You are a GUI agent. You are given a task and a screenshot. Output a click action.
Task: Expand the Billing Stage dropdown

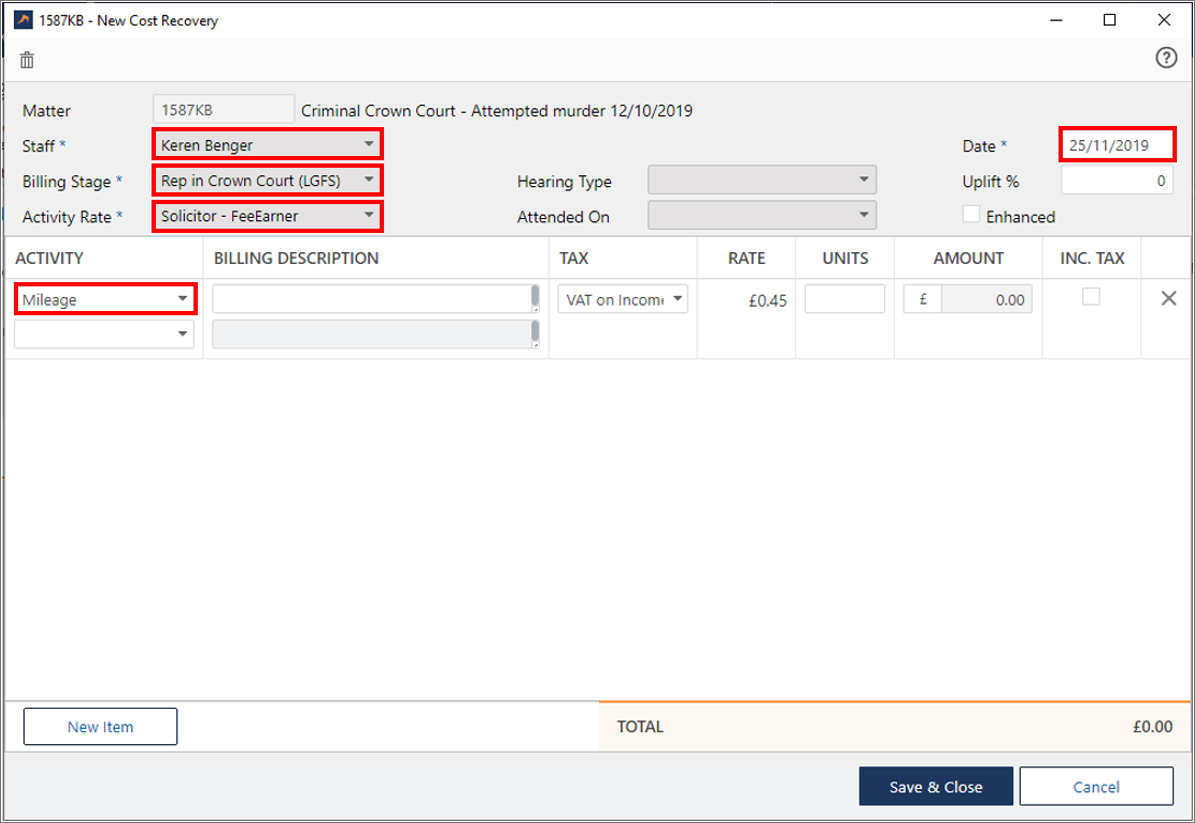pyautogui.click(x=267, y=181)
